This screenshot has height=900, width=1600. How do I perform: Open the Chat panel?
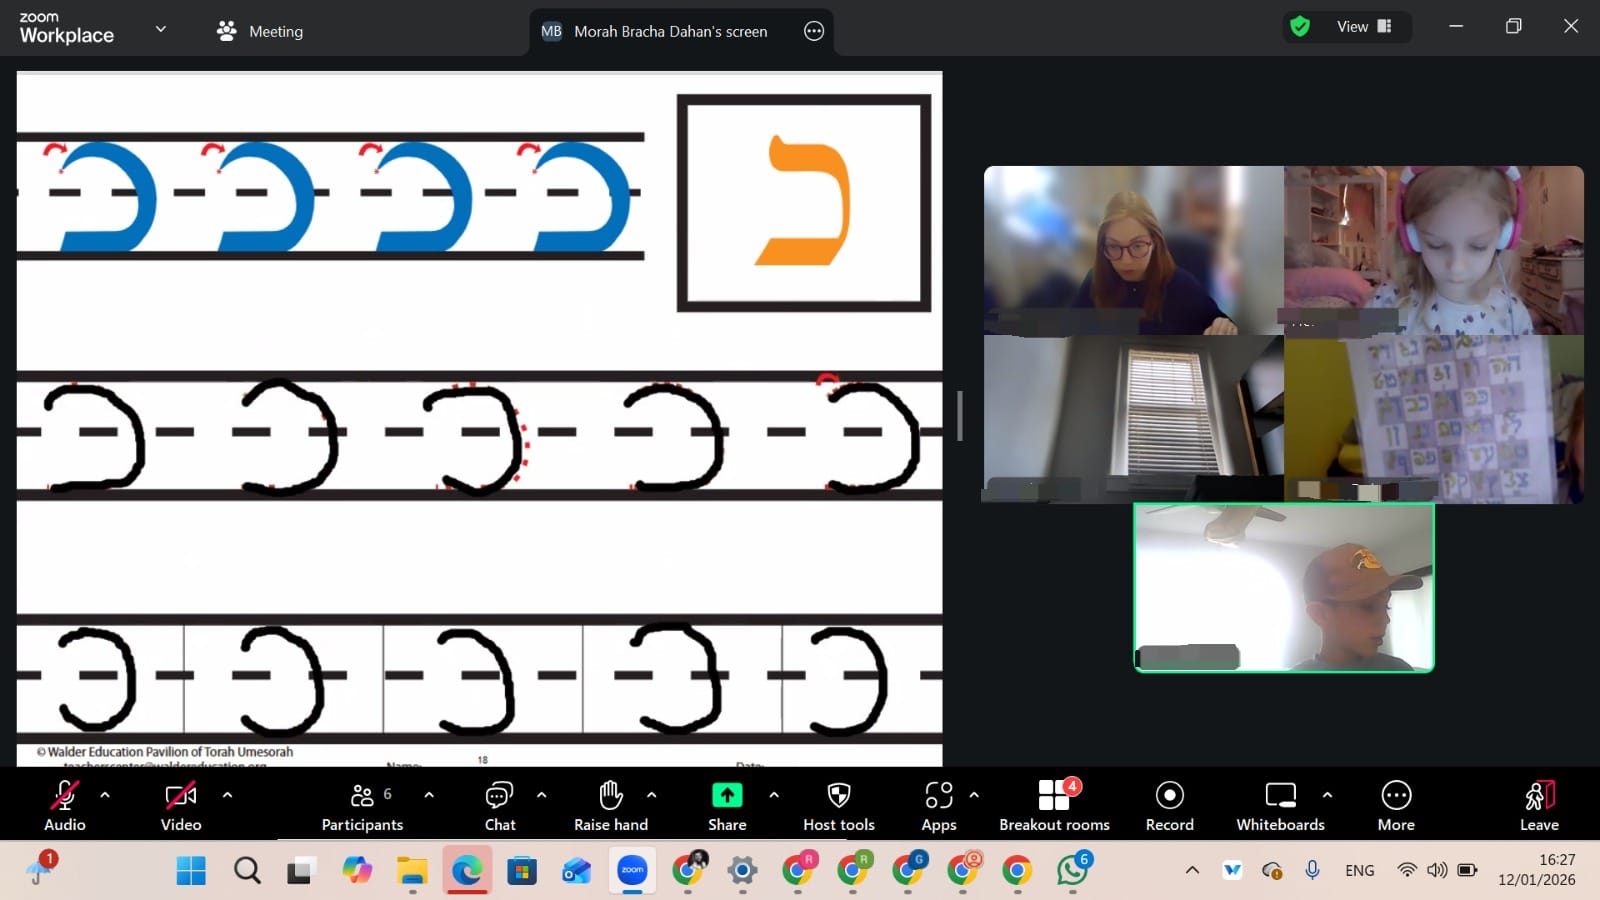tap(499, 805)
